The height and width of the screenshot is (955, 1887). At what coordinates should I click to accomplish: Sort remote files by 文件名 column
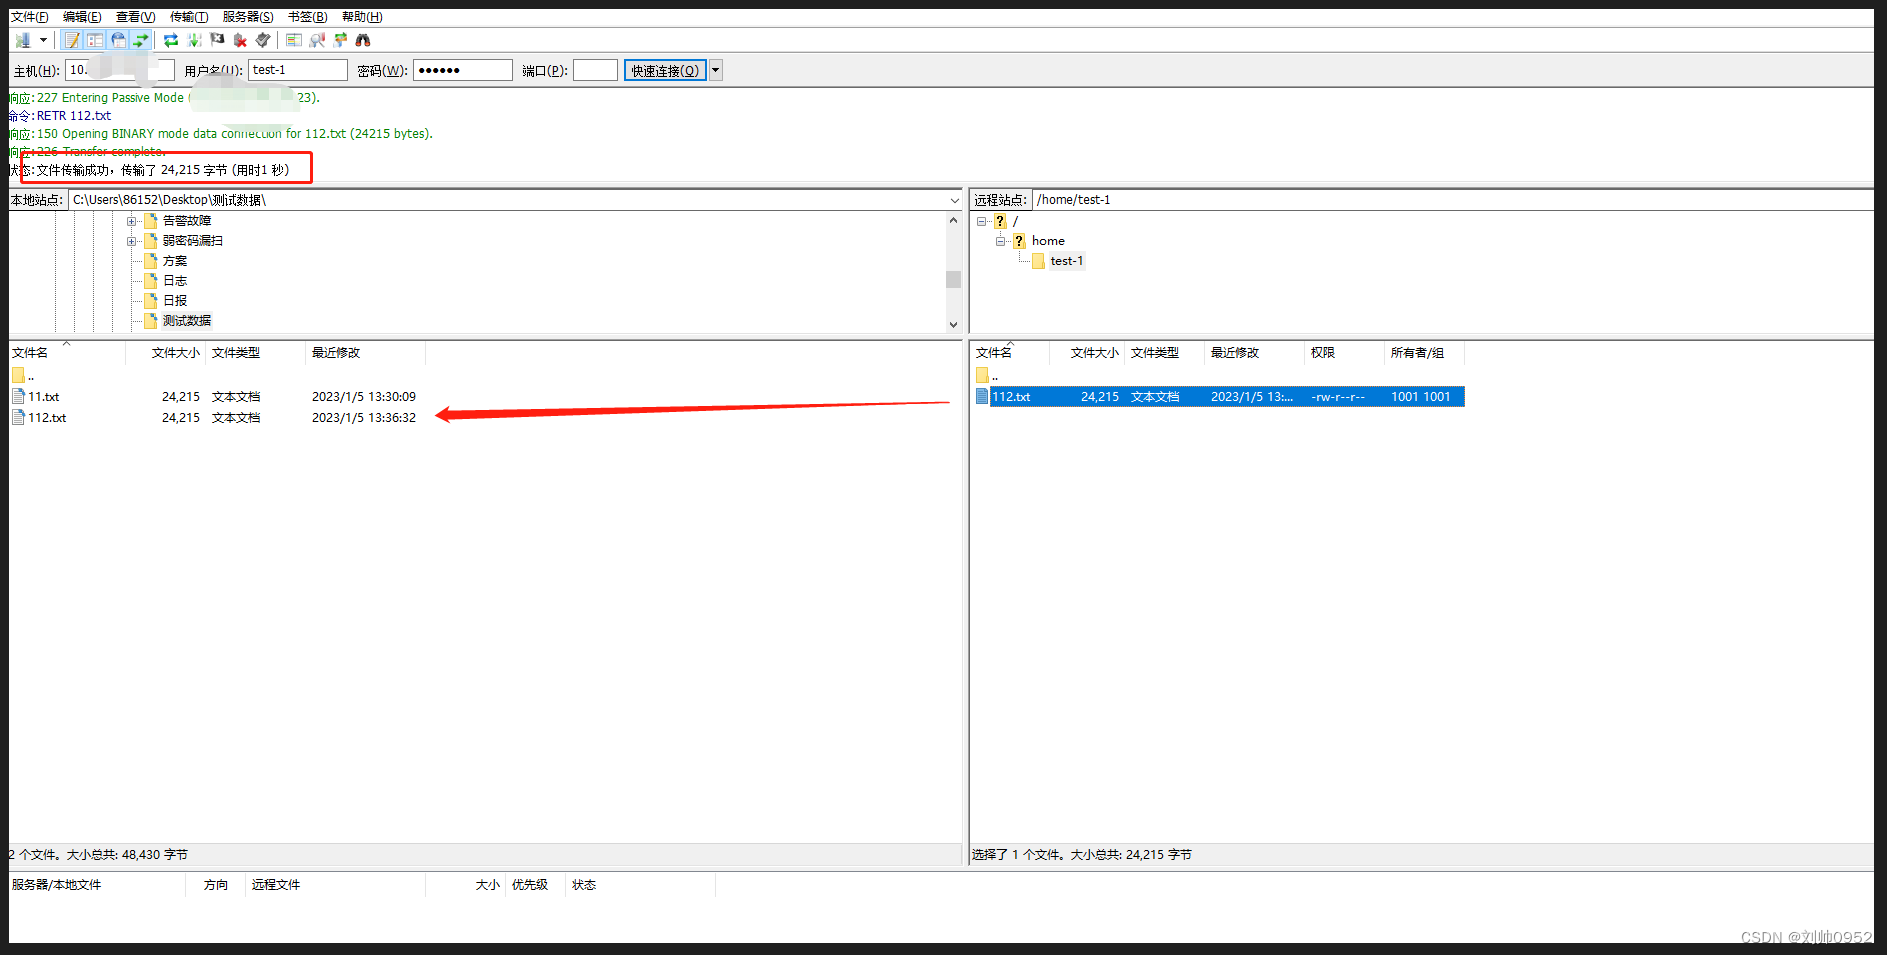[1010, 352]
